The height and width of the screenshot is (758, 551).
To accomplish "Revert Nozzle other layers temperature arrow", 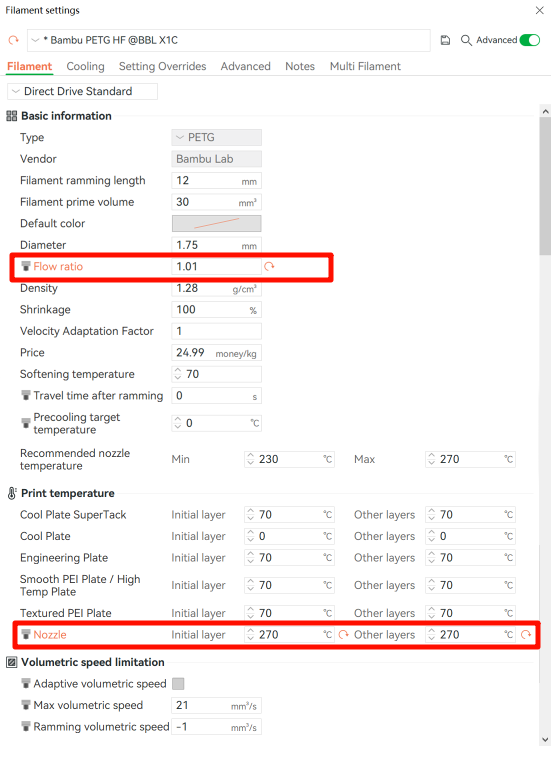I will point(526,634).
